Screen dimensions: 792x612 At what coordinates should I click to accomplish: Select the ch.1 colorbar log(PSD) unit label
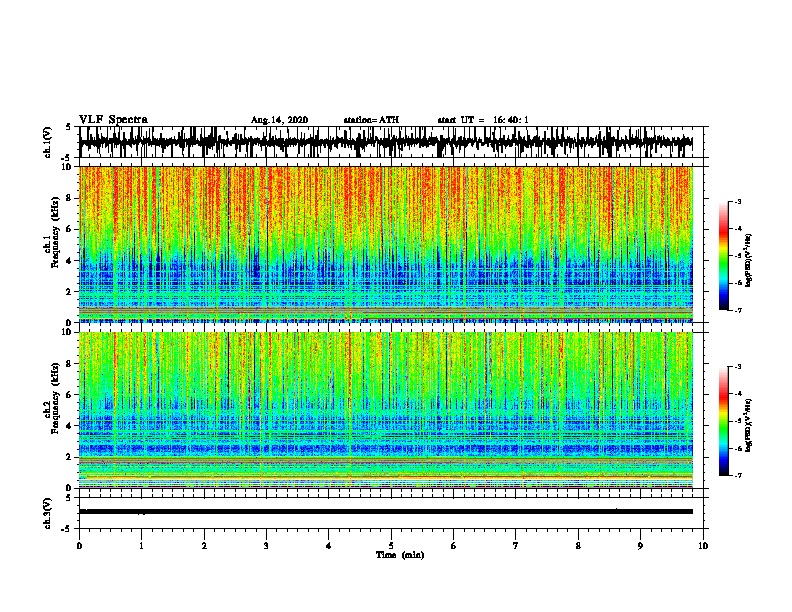click(x=748, y=260)
